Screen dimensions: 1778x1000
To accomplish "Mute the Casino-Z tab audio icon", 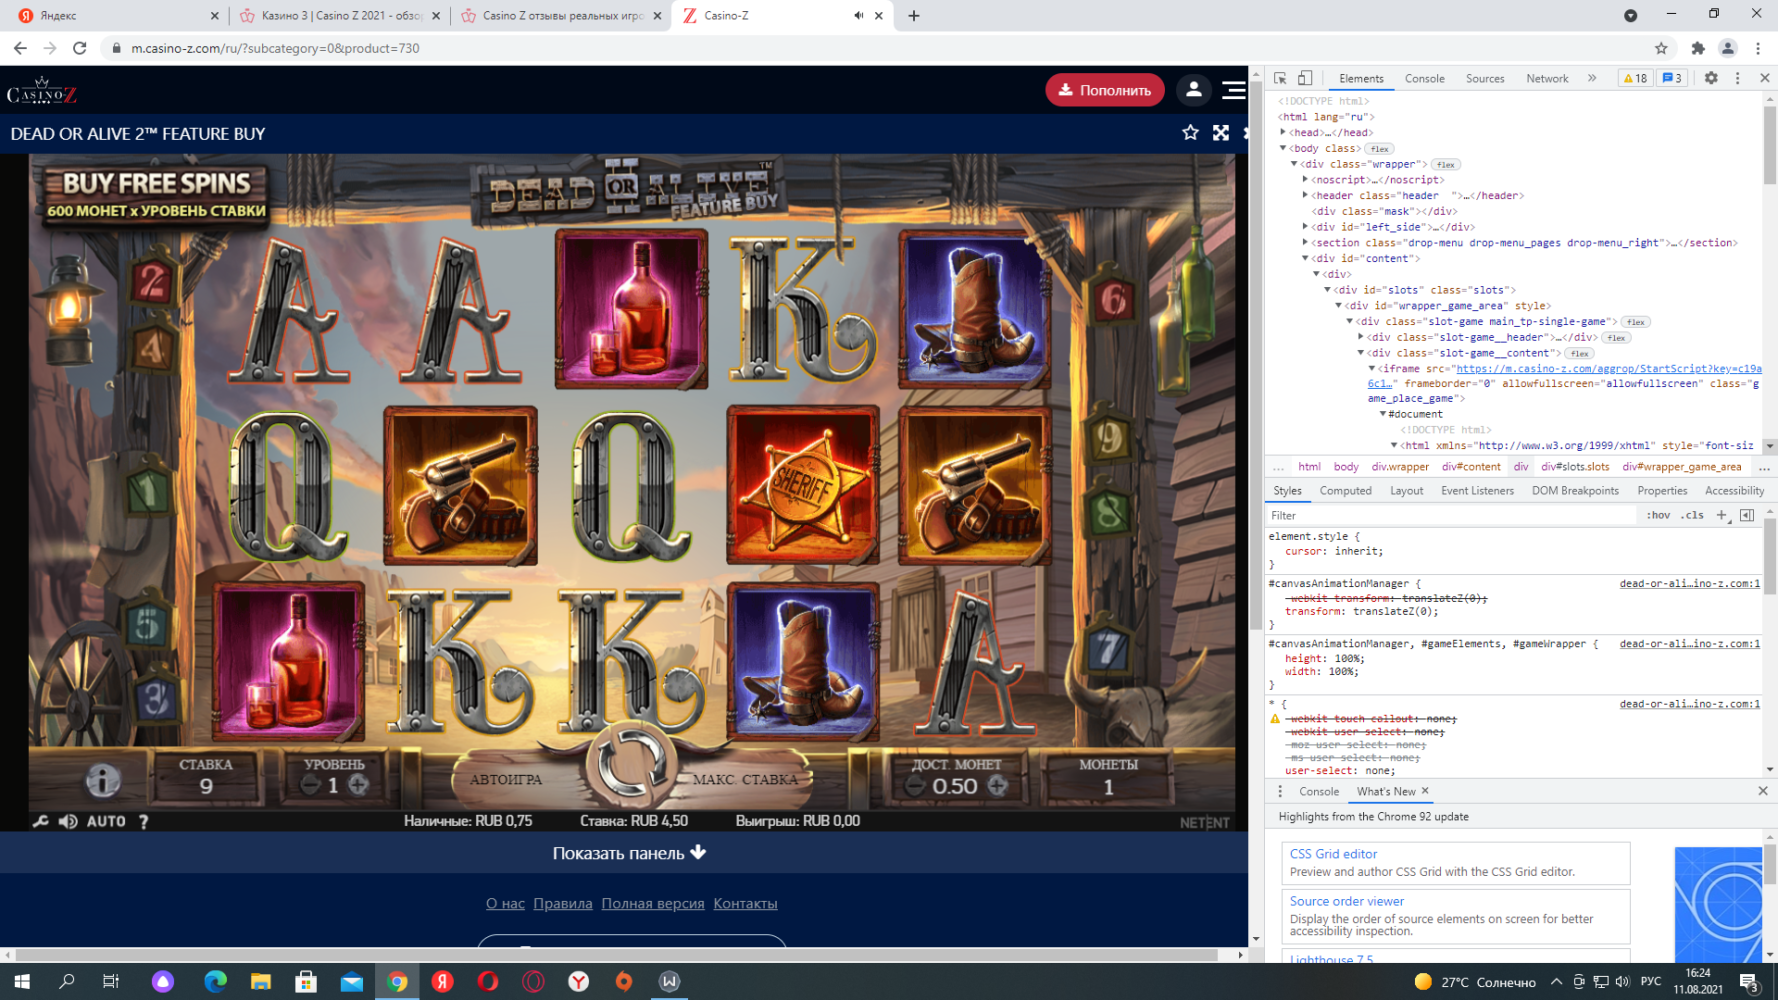I will 858,16.
